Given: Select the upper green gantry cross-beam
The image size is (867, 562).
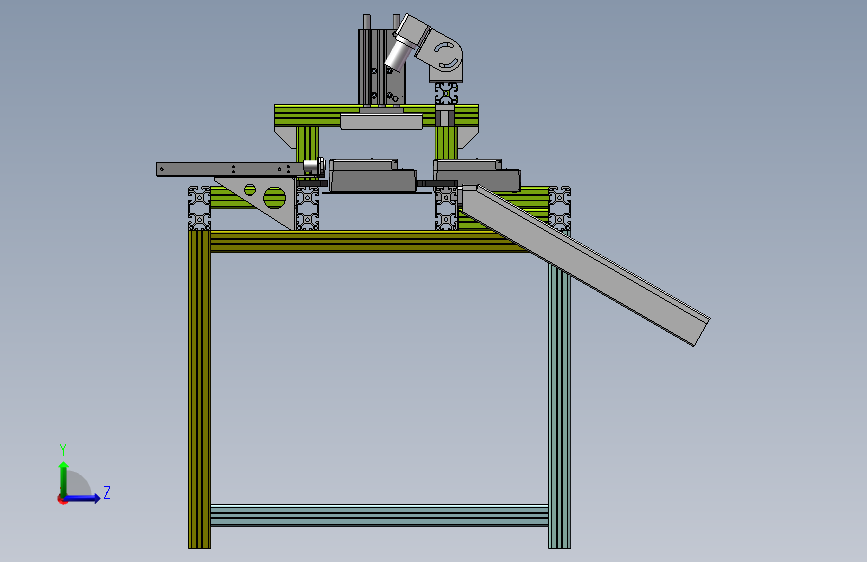Looking at the screenshot, I should (x=376, y=115).
